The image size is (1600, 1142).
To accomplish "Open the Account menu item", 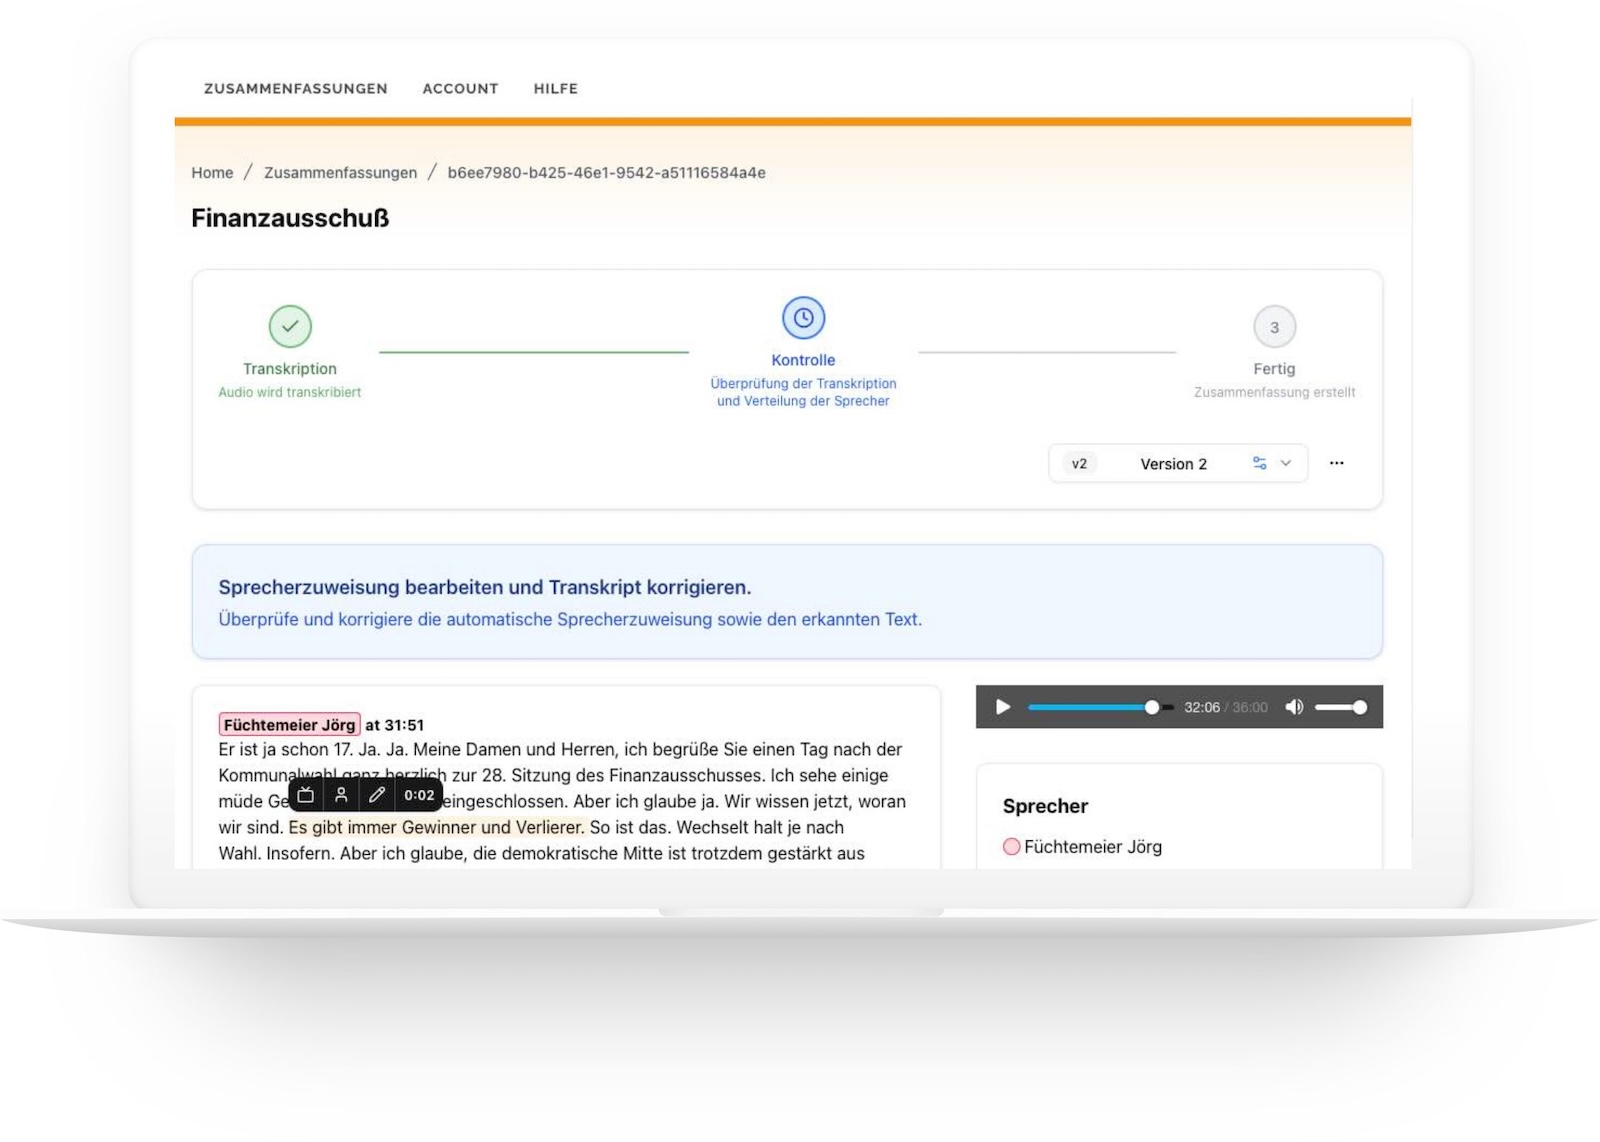I will pos(460,88).
